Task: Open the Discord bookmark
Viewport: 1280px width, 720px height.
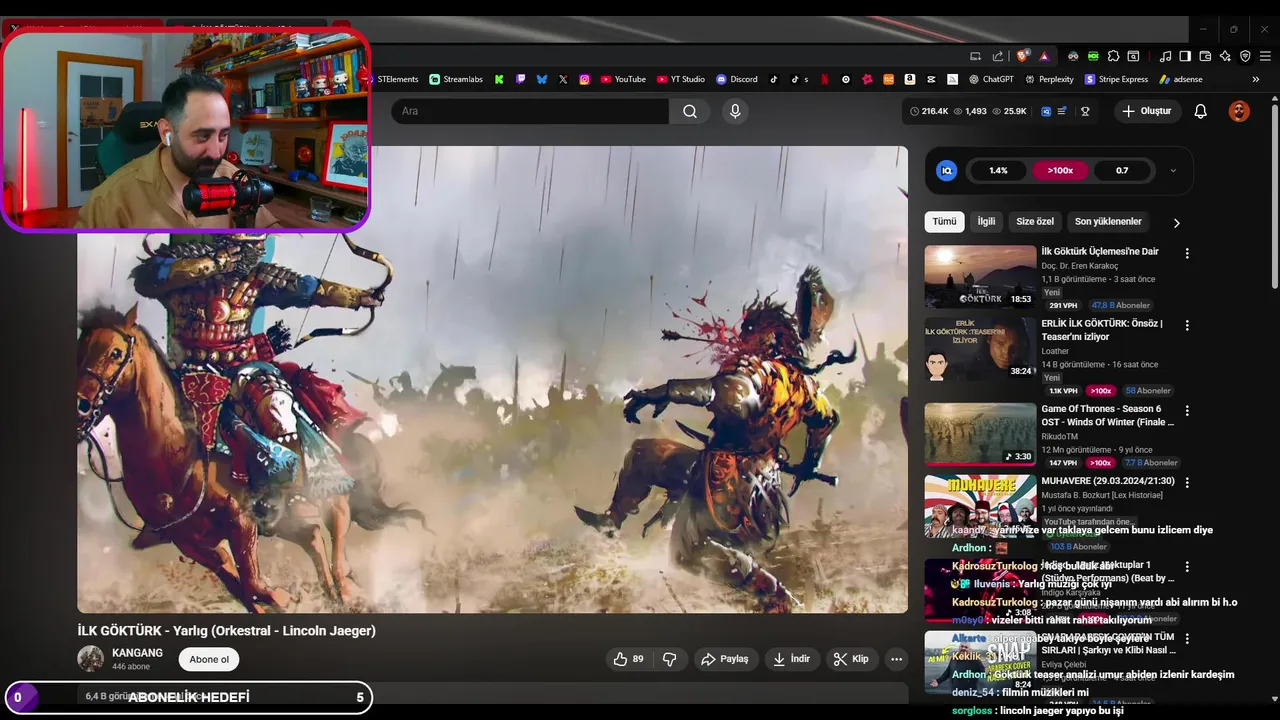Action: (x=737, y=79)
